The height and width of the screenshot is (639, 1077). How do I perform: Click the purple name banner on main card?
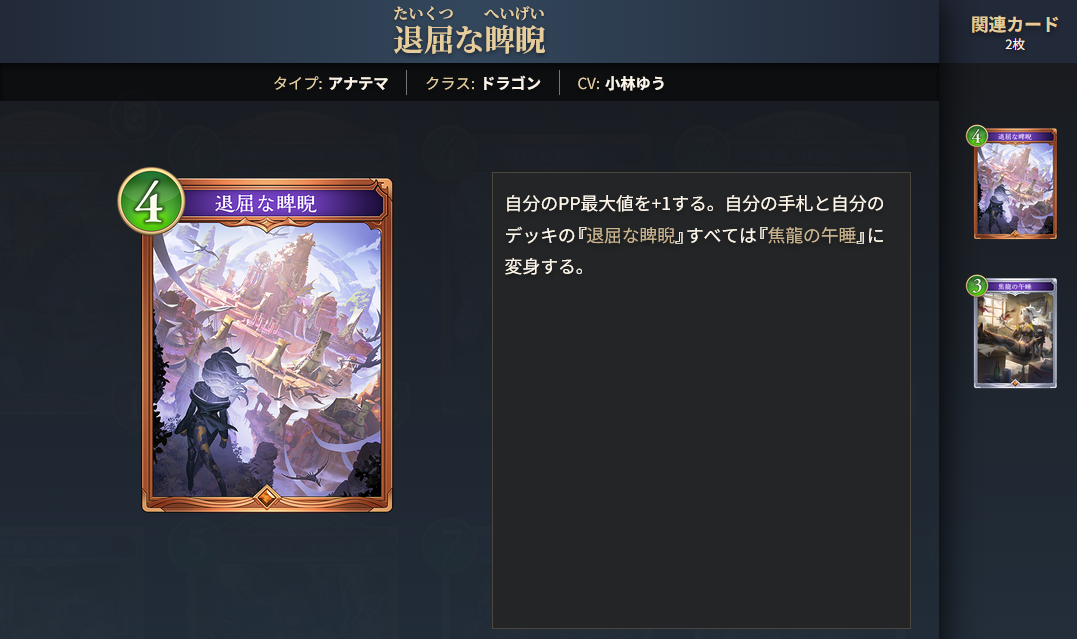pyautogui.click(x=280, y=203)
